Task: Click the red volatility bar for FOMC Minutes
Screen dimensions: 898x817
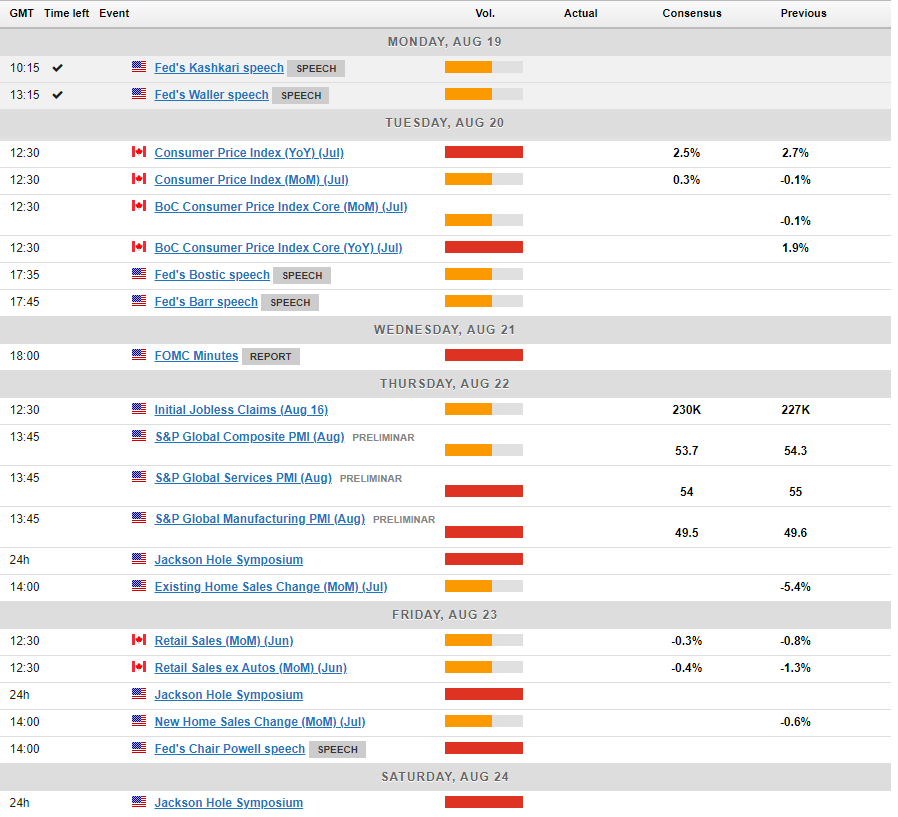Action: [x=484, y=355]
